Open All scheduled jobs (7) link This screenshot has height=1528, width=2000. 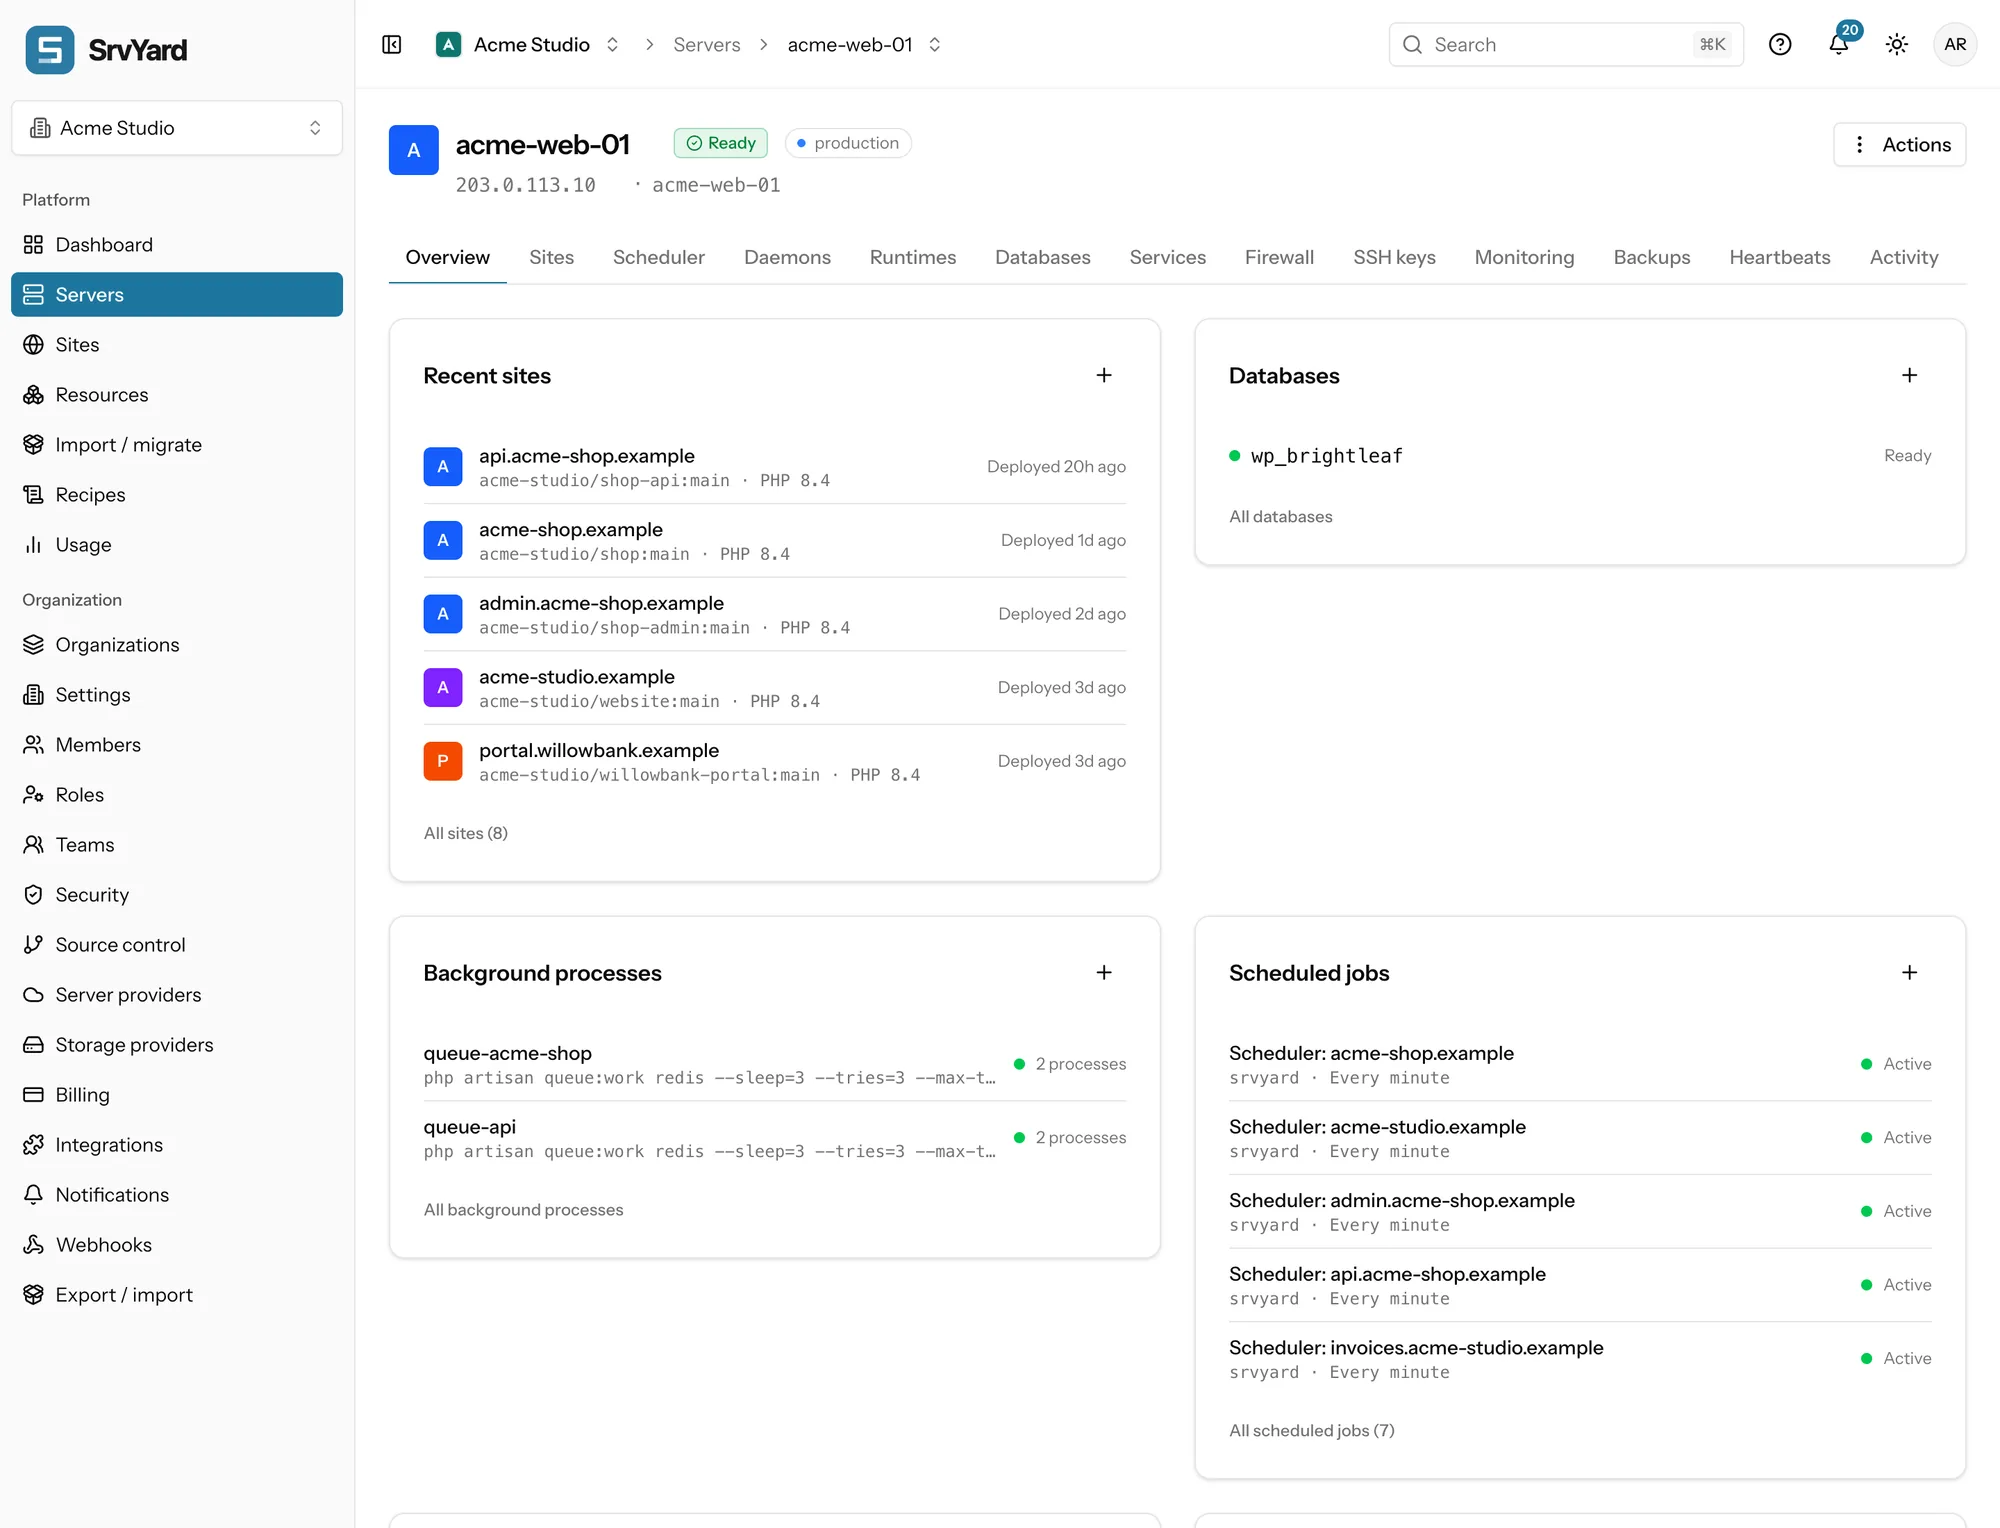1311,1431
